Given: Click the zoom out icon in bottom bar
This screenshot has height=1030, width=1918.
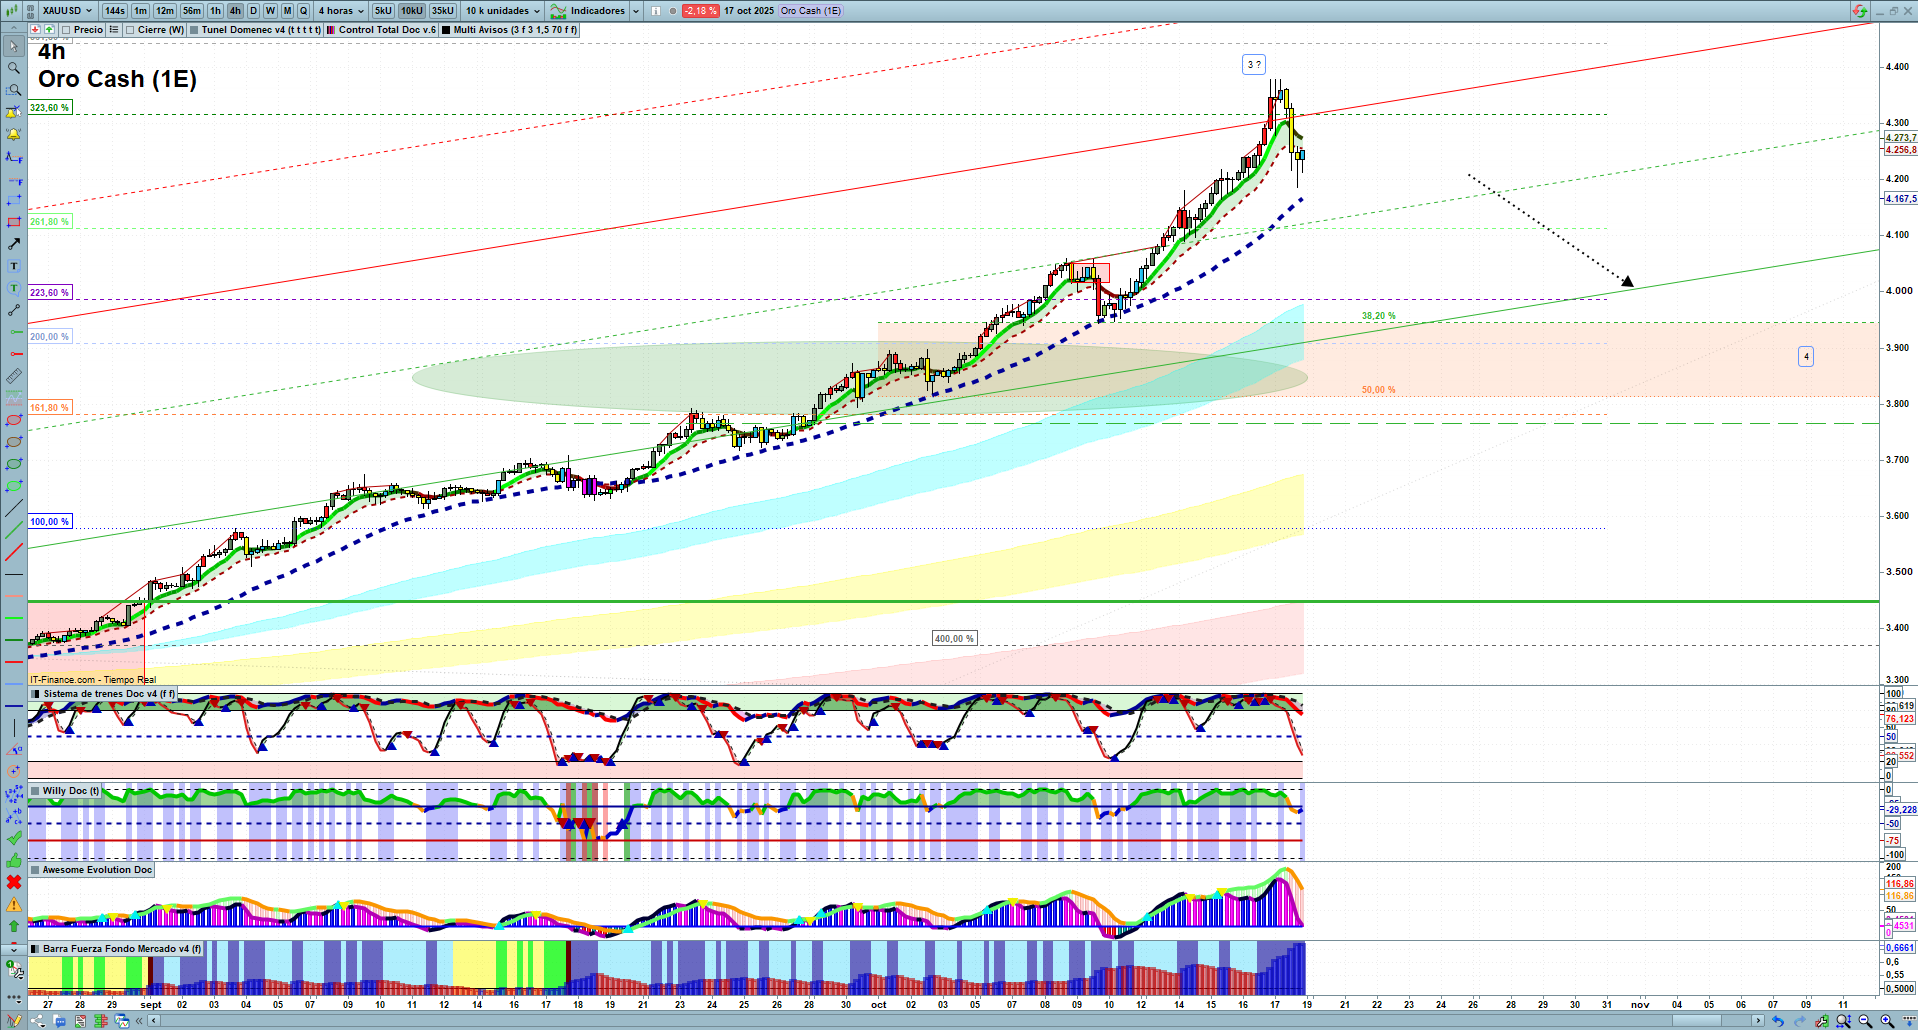Looking at the screenshot, I should point(1865,1021).
